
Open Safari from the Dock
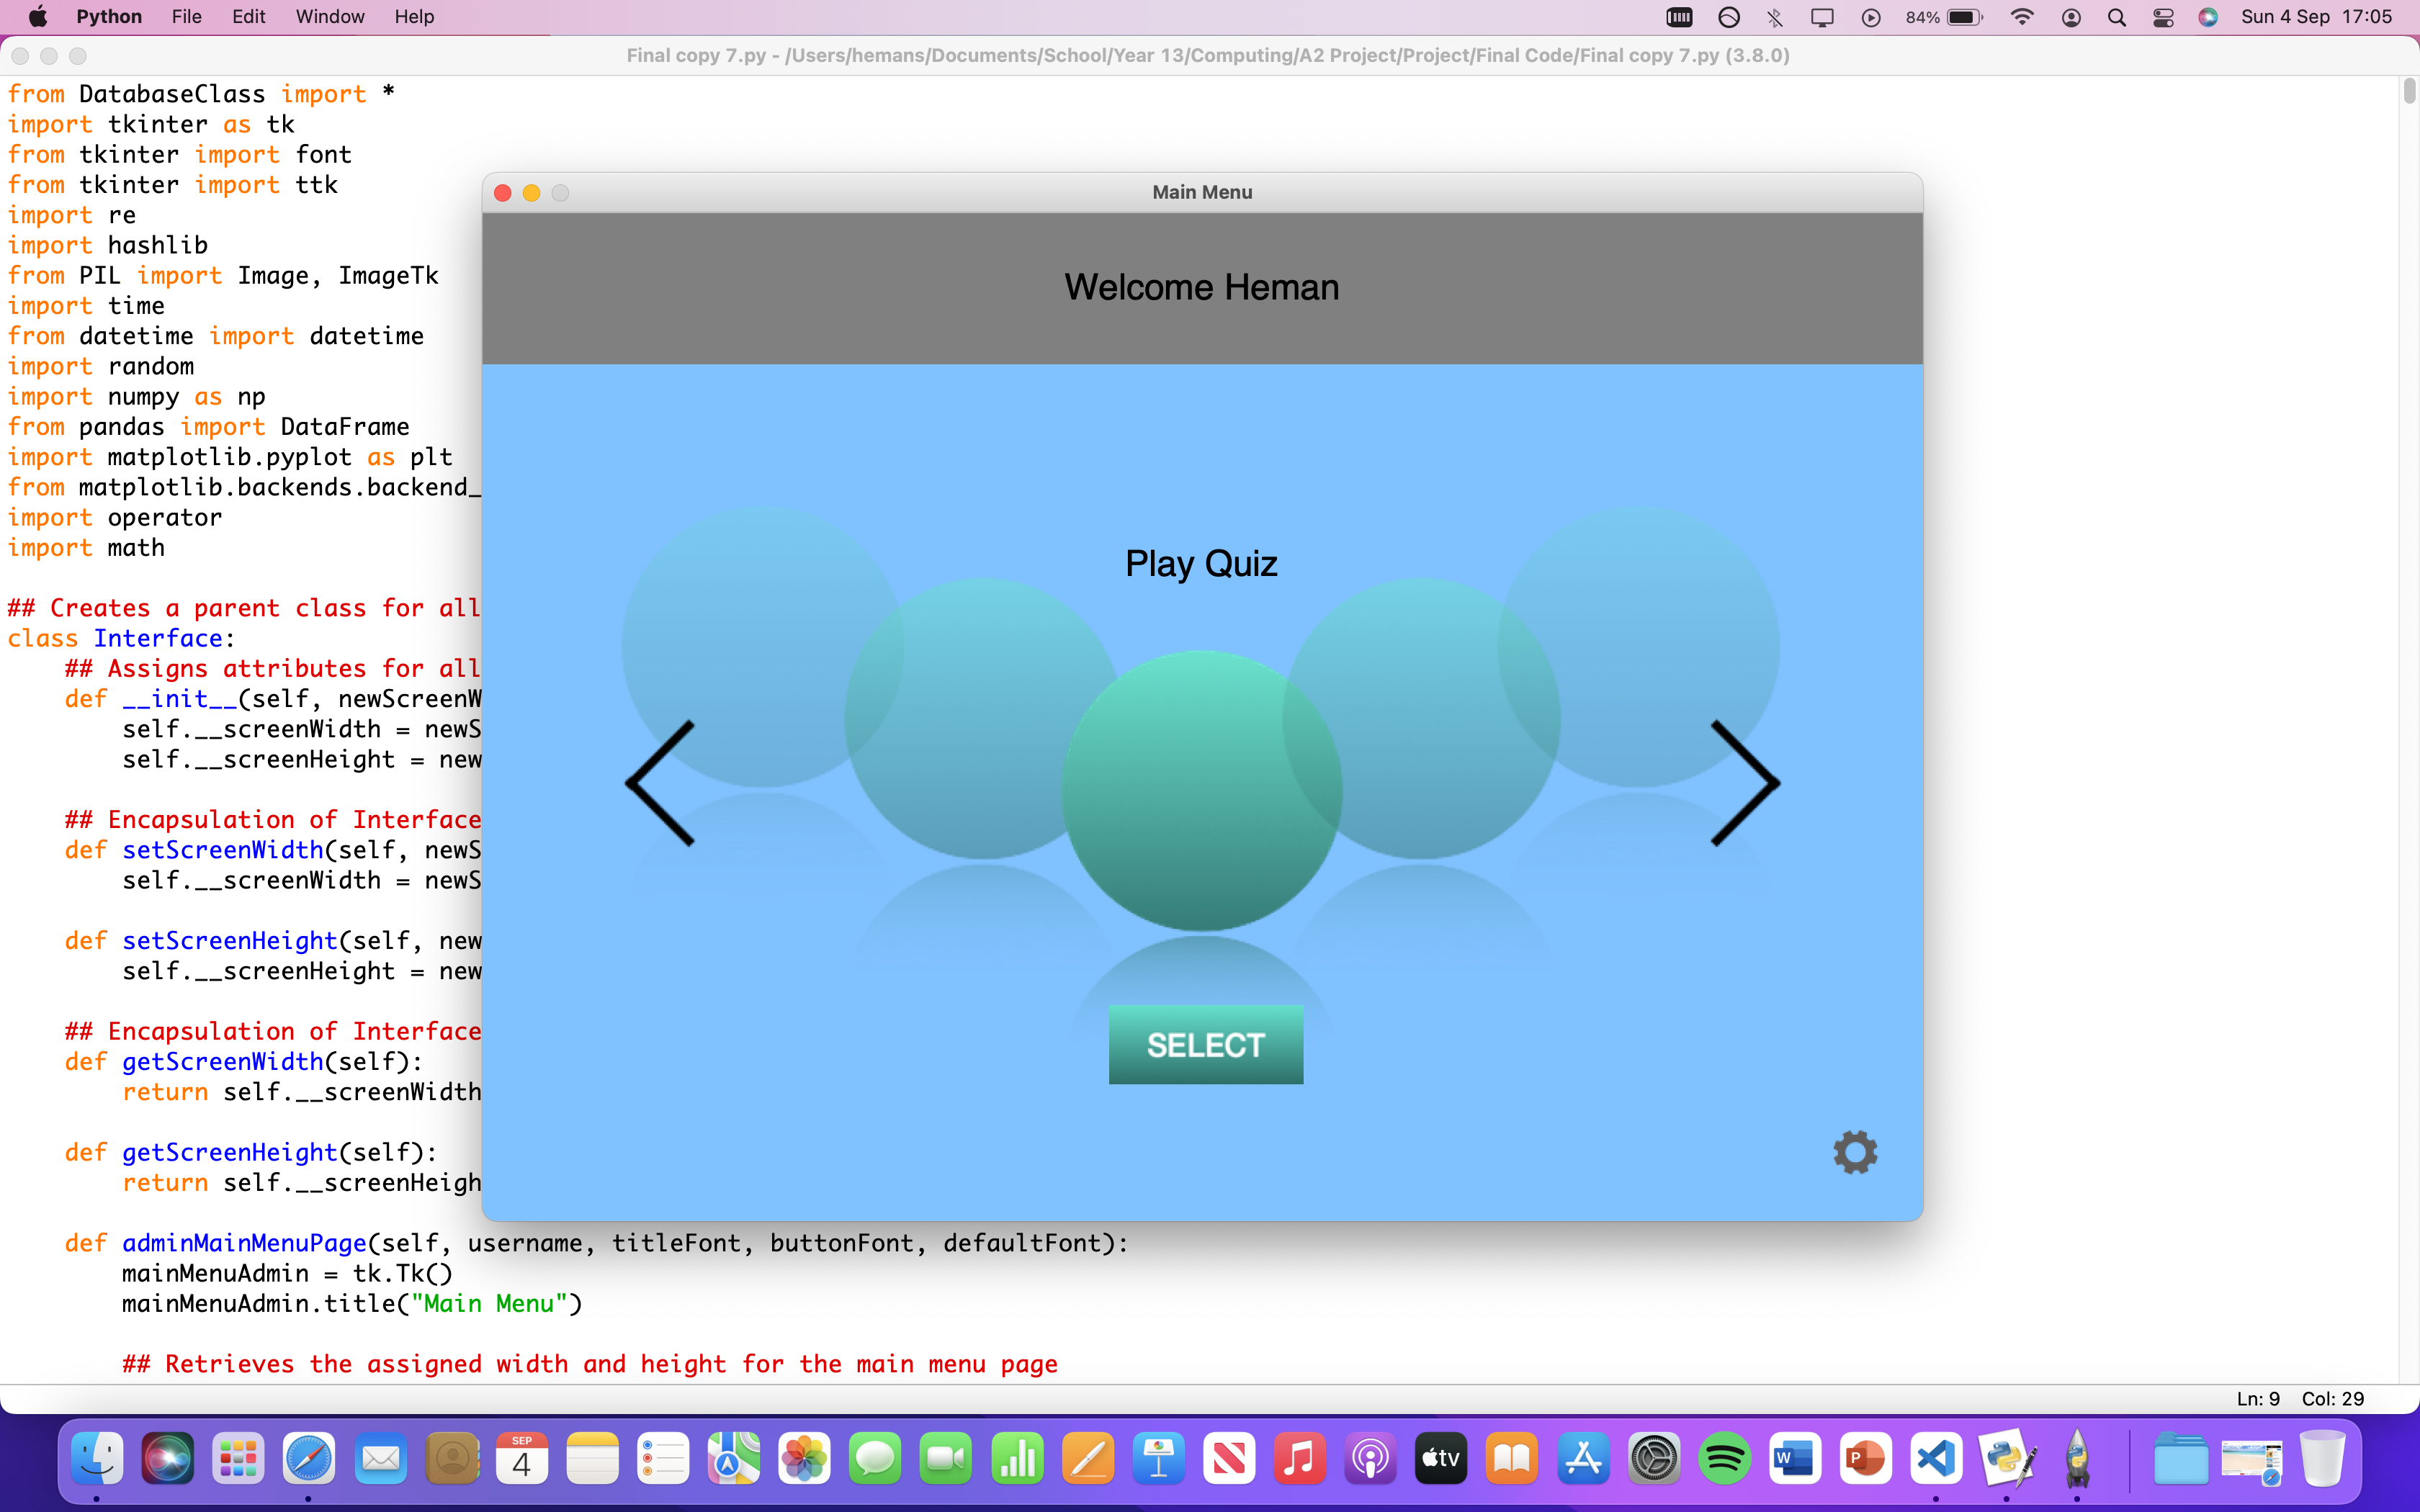click(309, 1458)
